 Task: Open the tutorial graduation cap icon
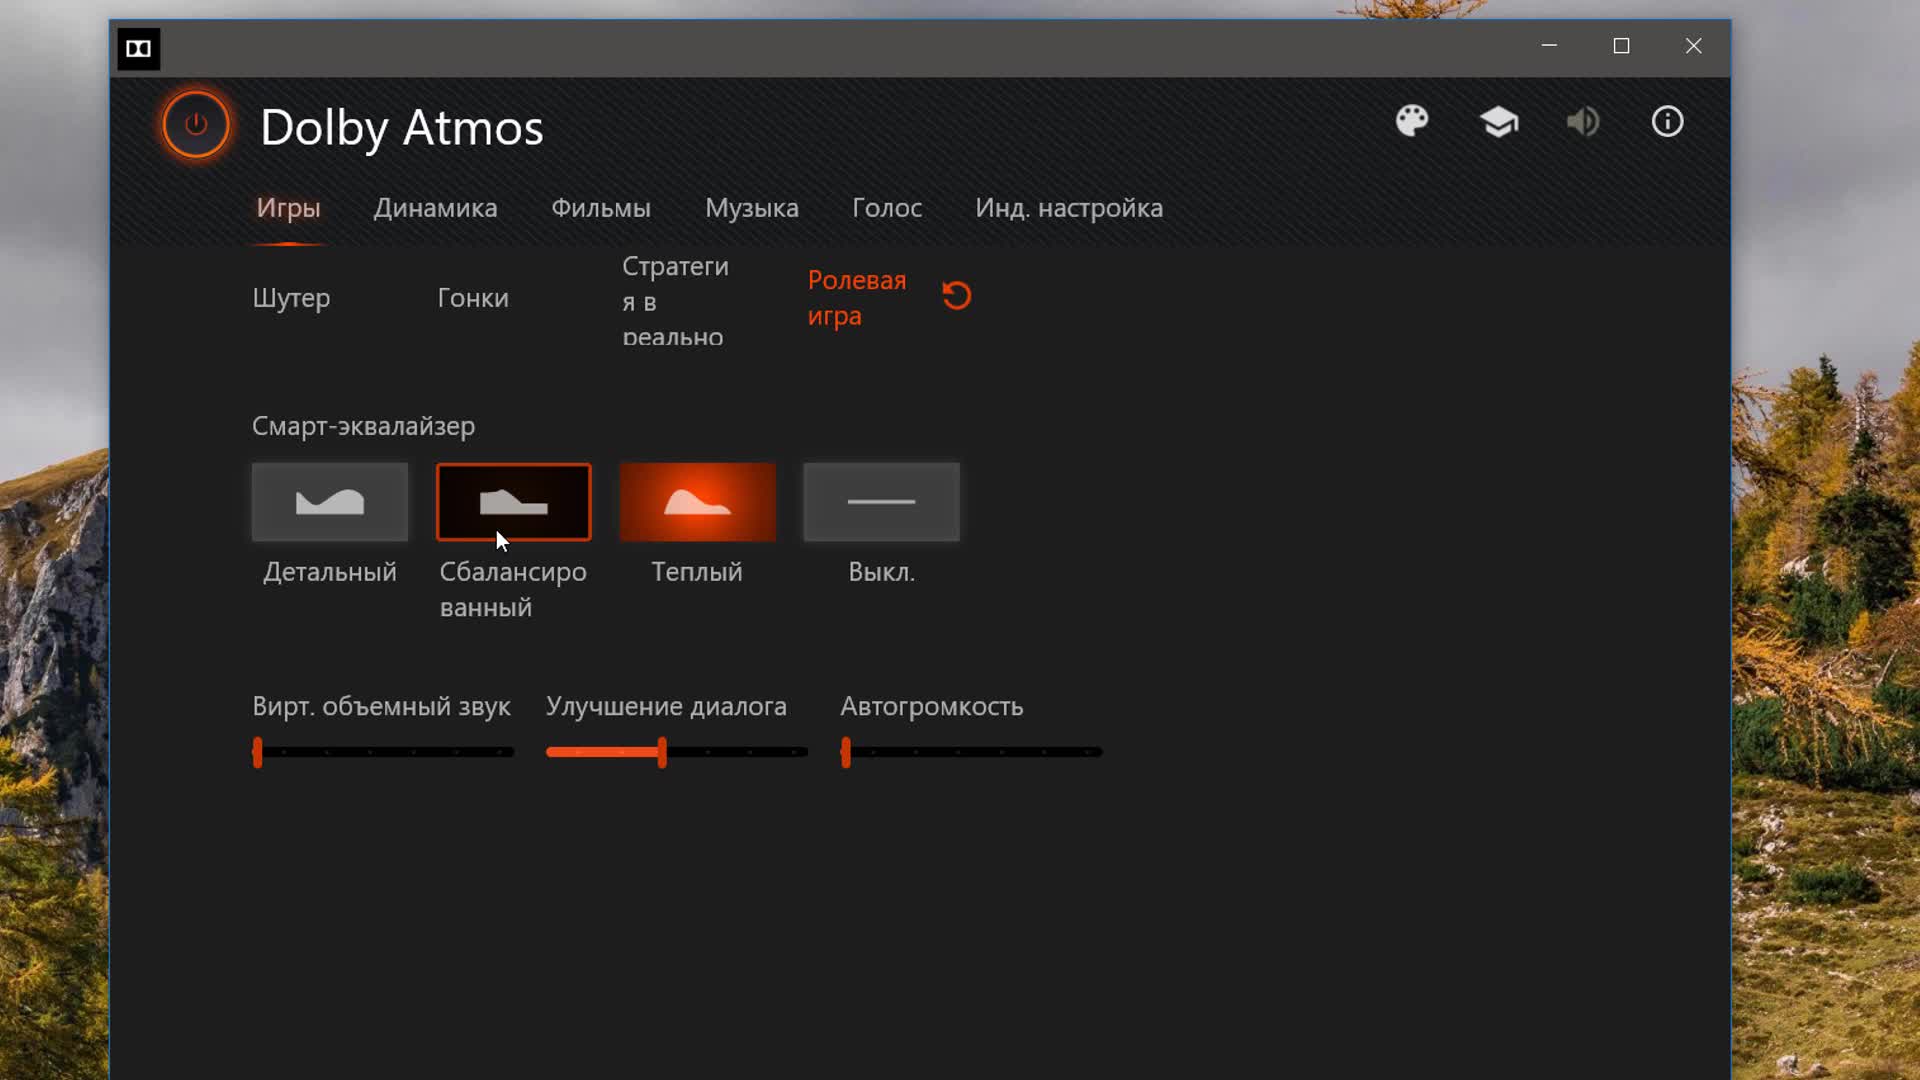[1499, 122]
